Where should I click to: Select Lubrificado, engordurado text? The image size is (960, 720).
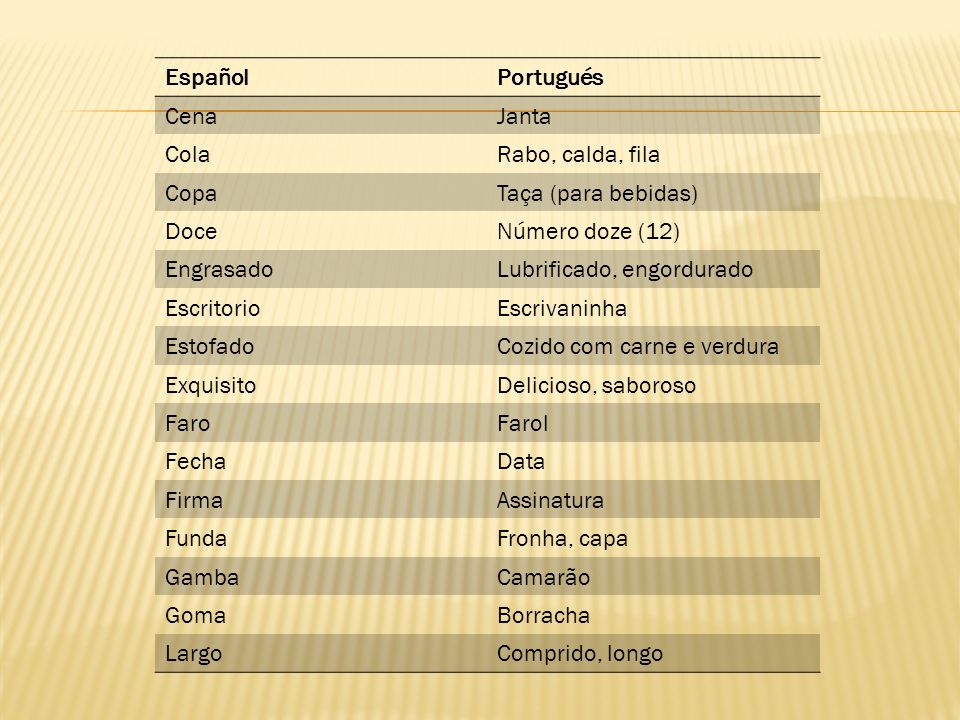pos(625,270)
